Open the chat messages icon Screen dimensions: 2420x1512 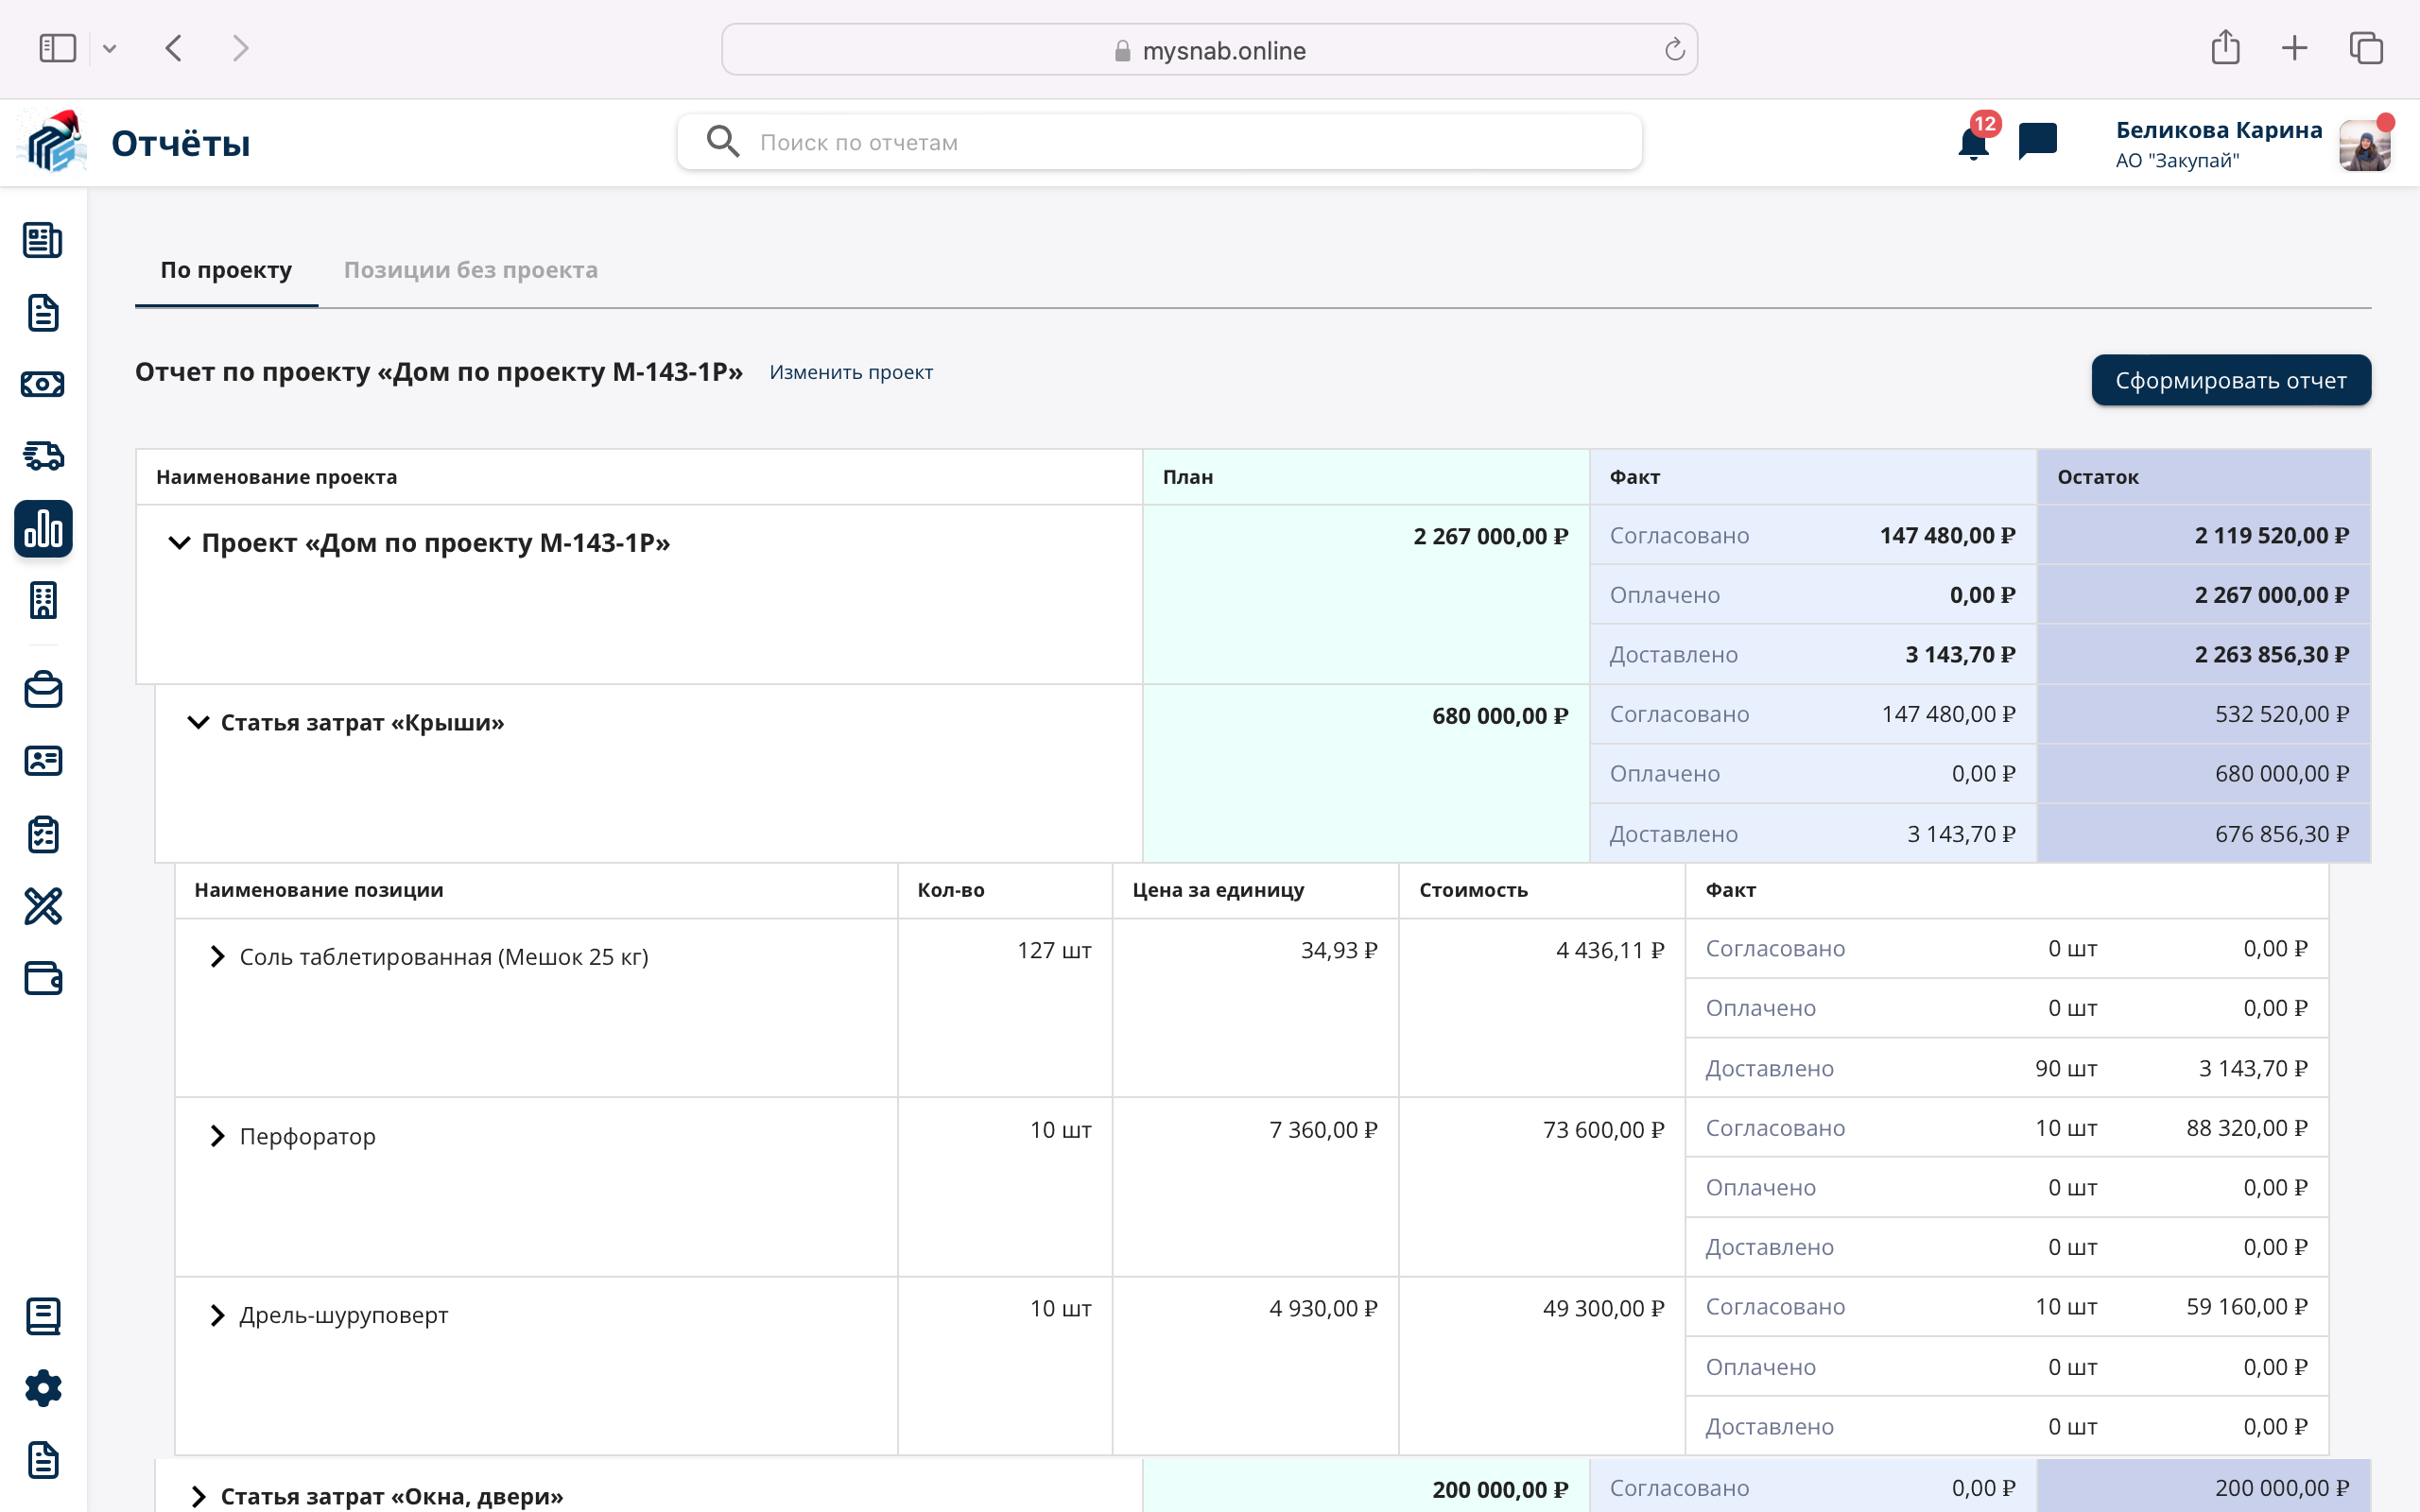(x=2037, y=141)
